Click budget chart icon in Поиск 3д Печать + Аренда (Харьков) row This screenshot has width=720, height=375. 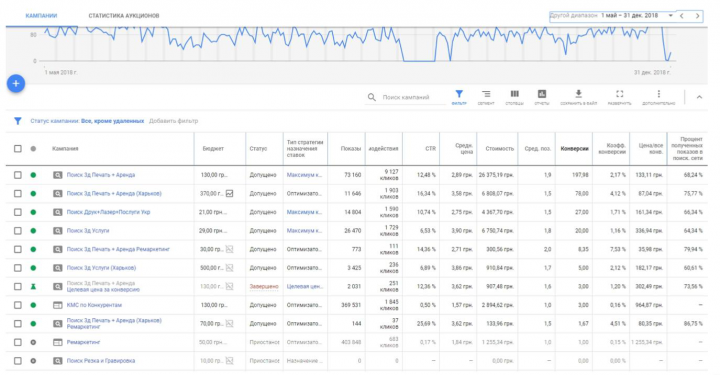(229, 194)
